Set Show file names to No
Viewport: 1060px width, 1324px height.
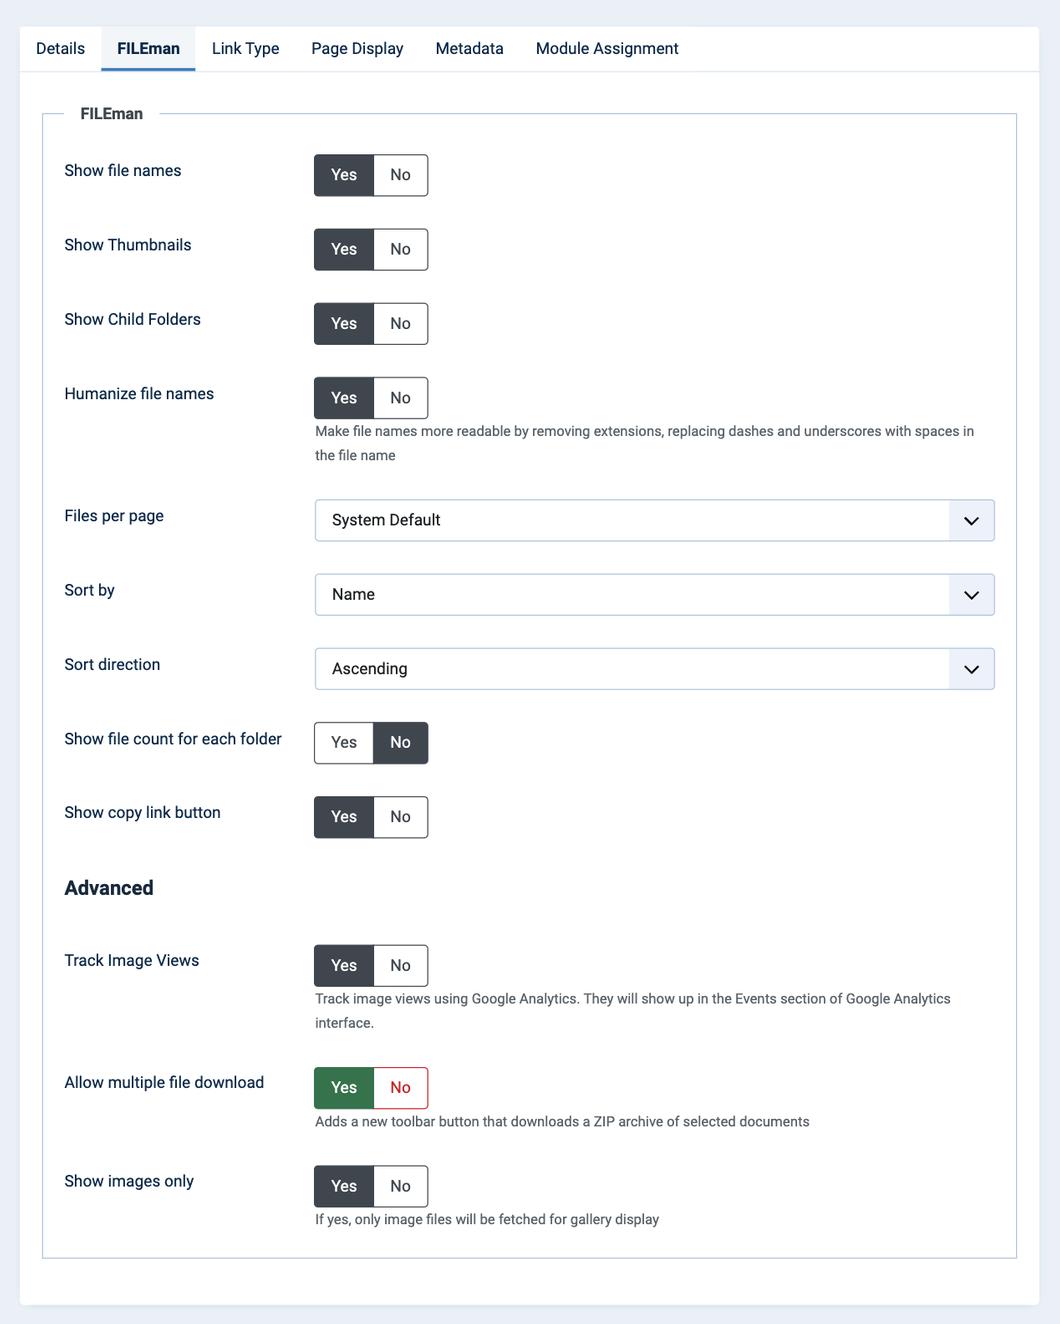pos(401,175)
